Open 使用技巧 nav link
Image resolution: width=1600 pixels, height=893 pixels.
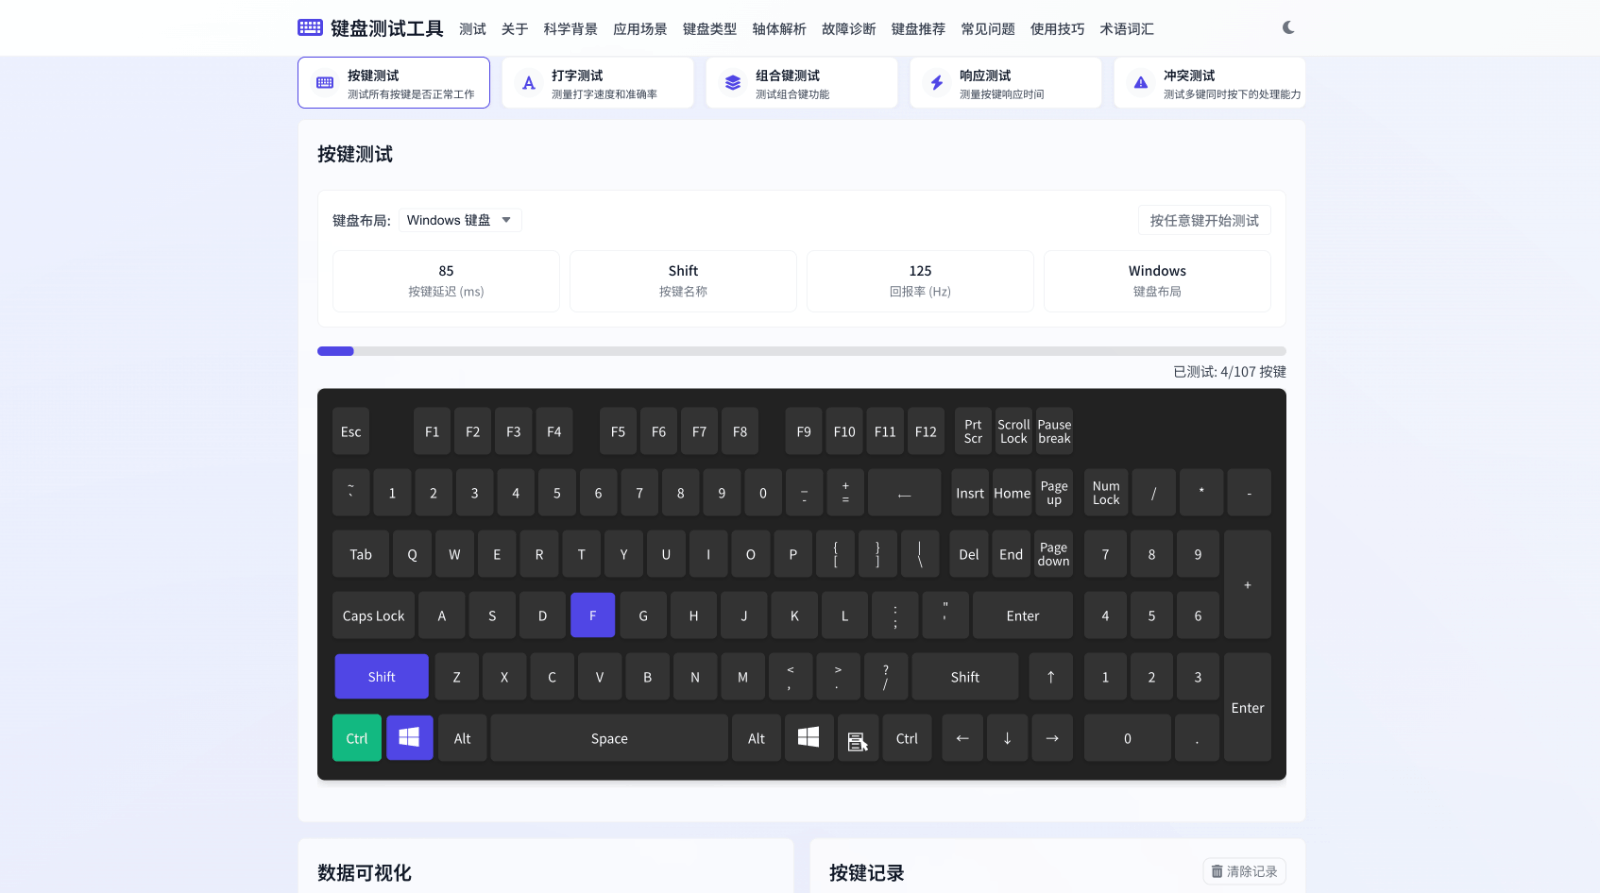1057,29
